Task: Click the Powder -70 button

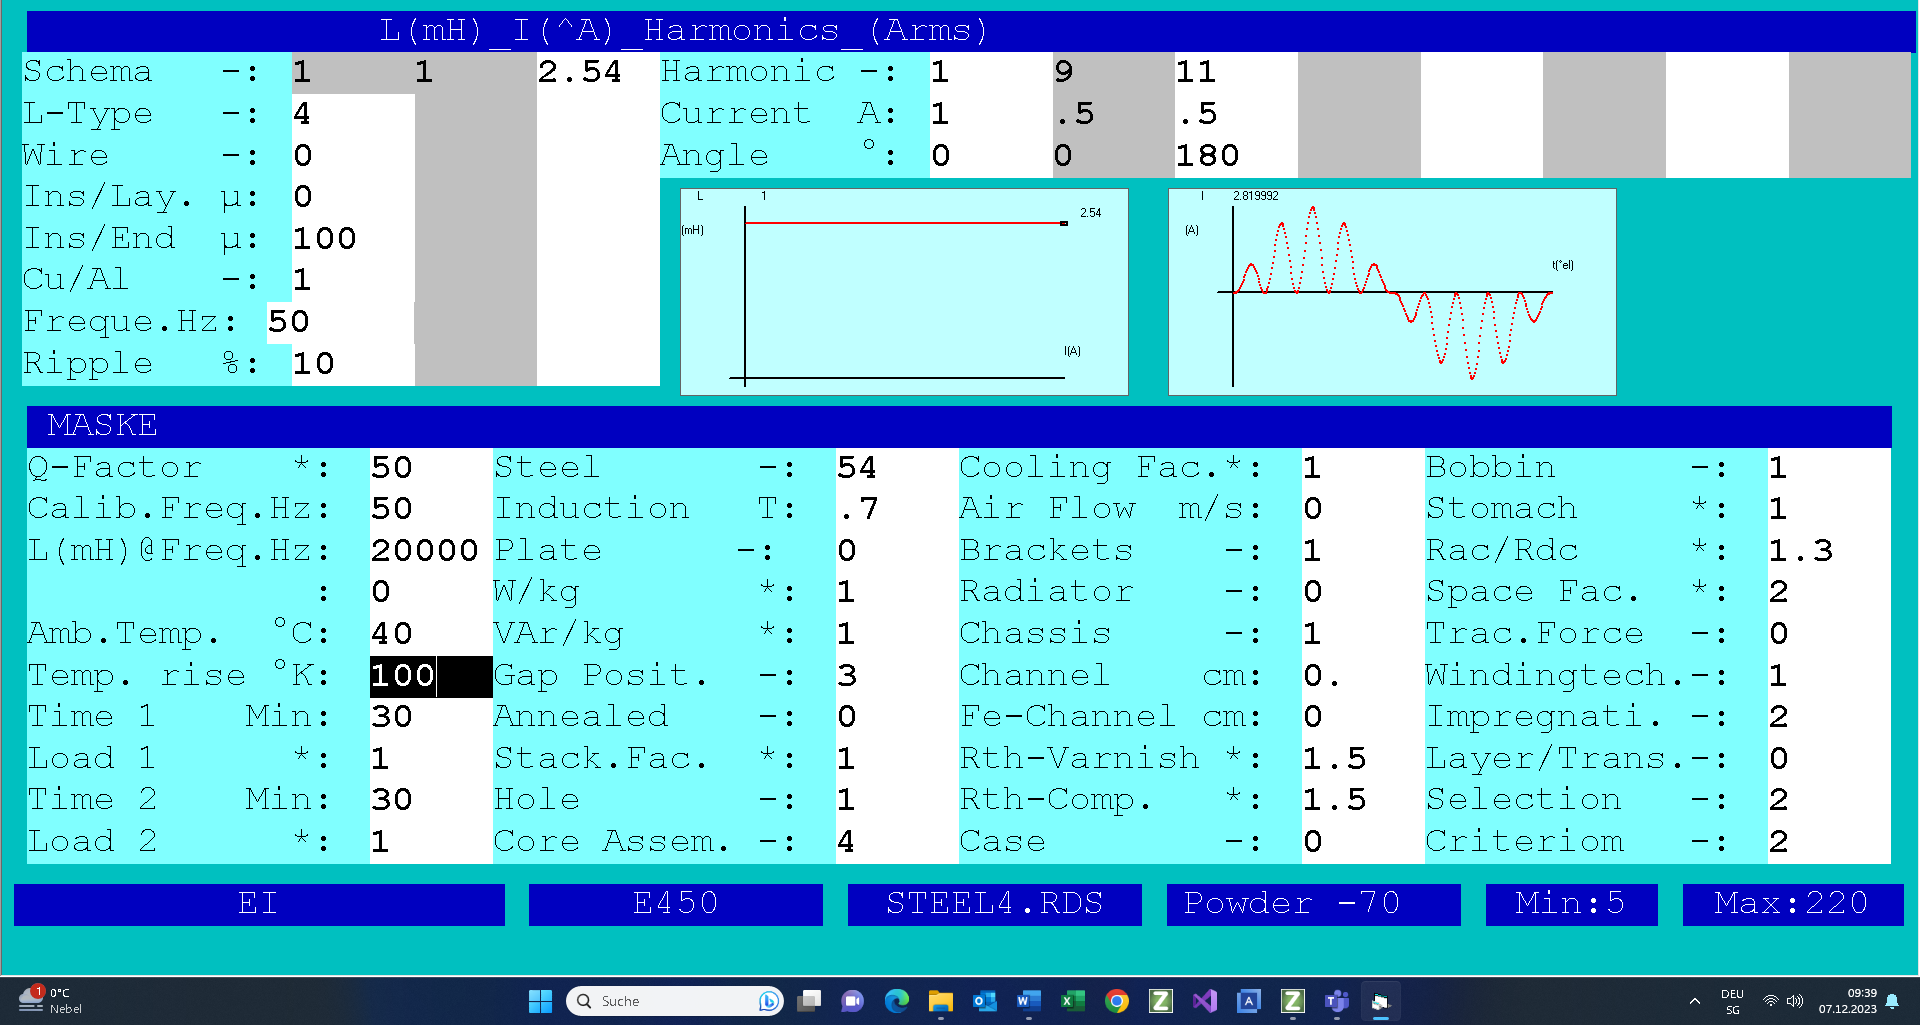Action: click(x=1313, y=904)
